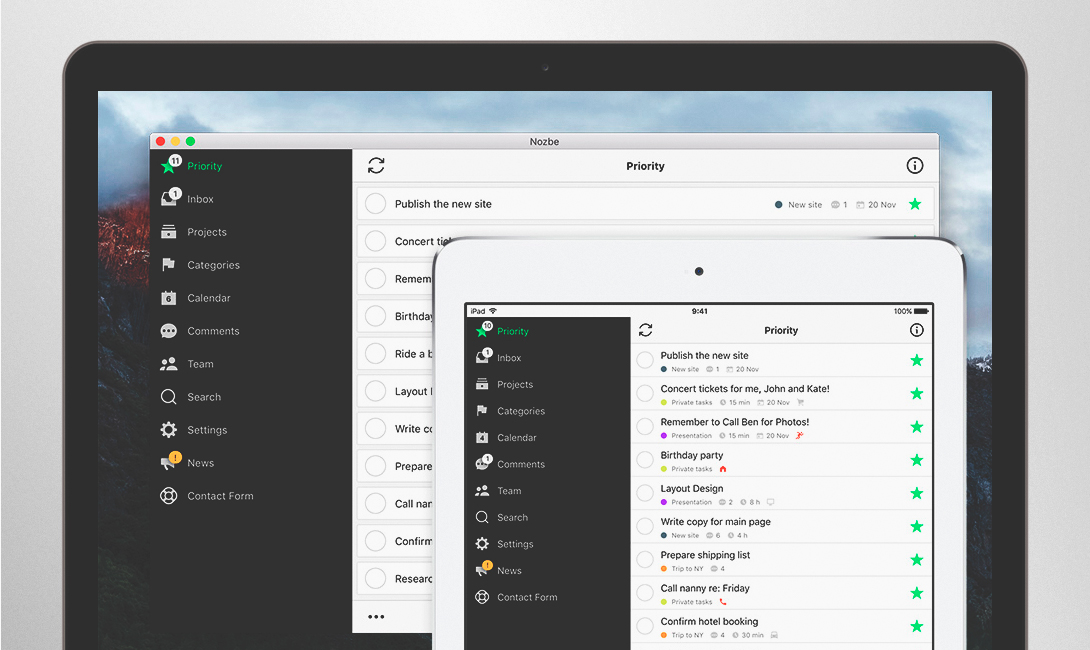This screenshot has width=1090, height=650.
Task: Unstar 'Publish the new site' in Mac window
Action: (x=915, y=204)
